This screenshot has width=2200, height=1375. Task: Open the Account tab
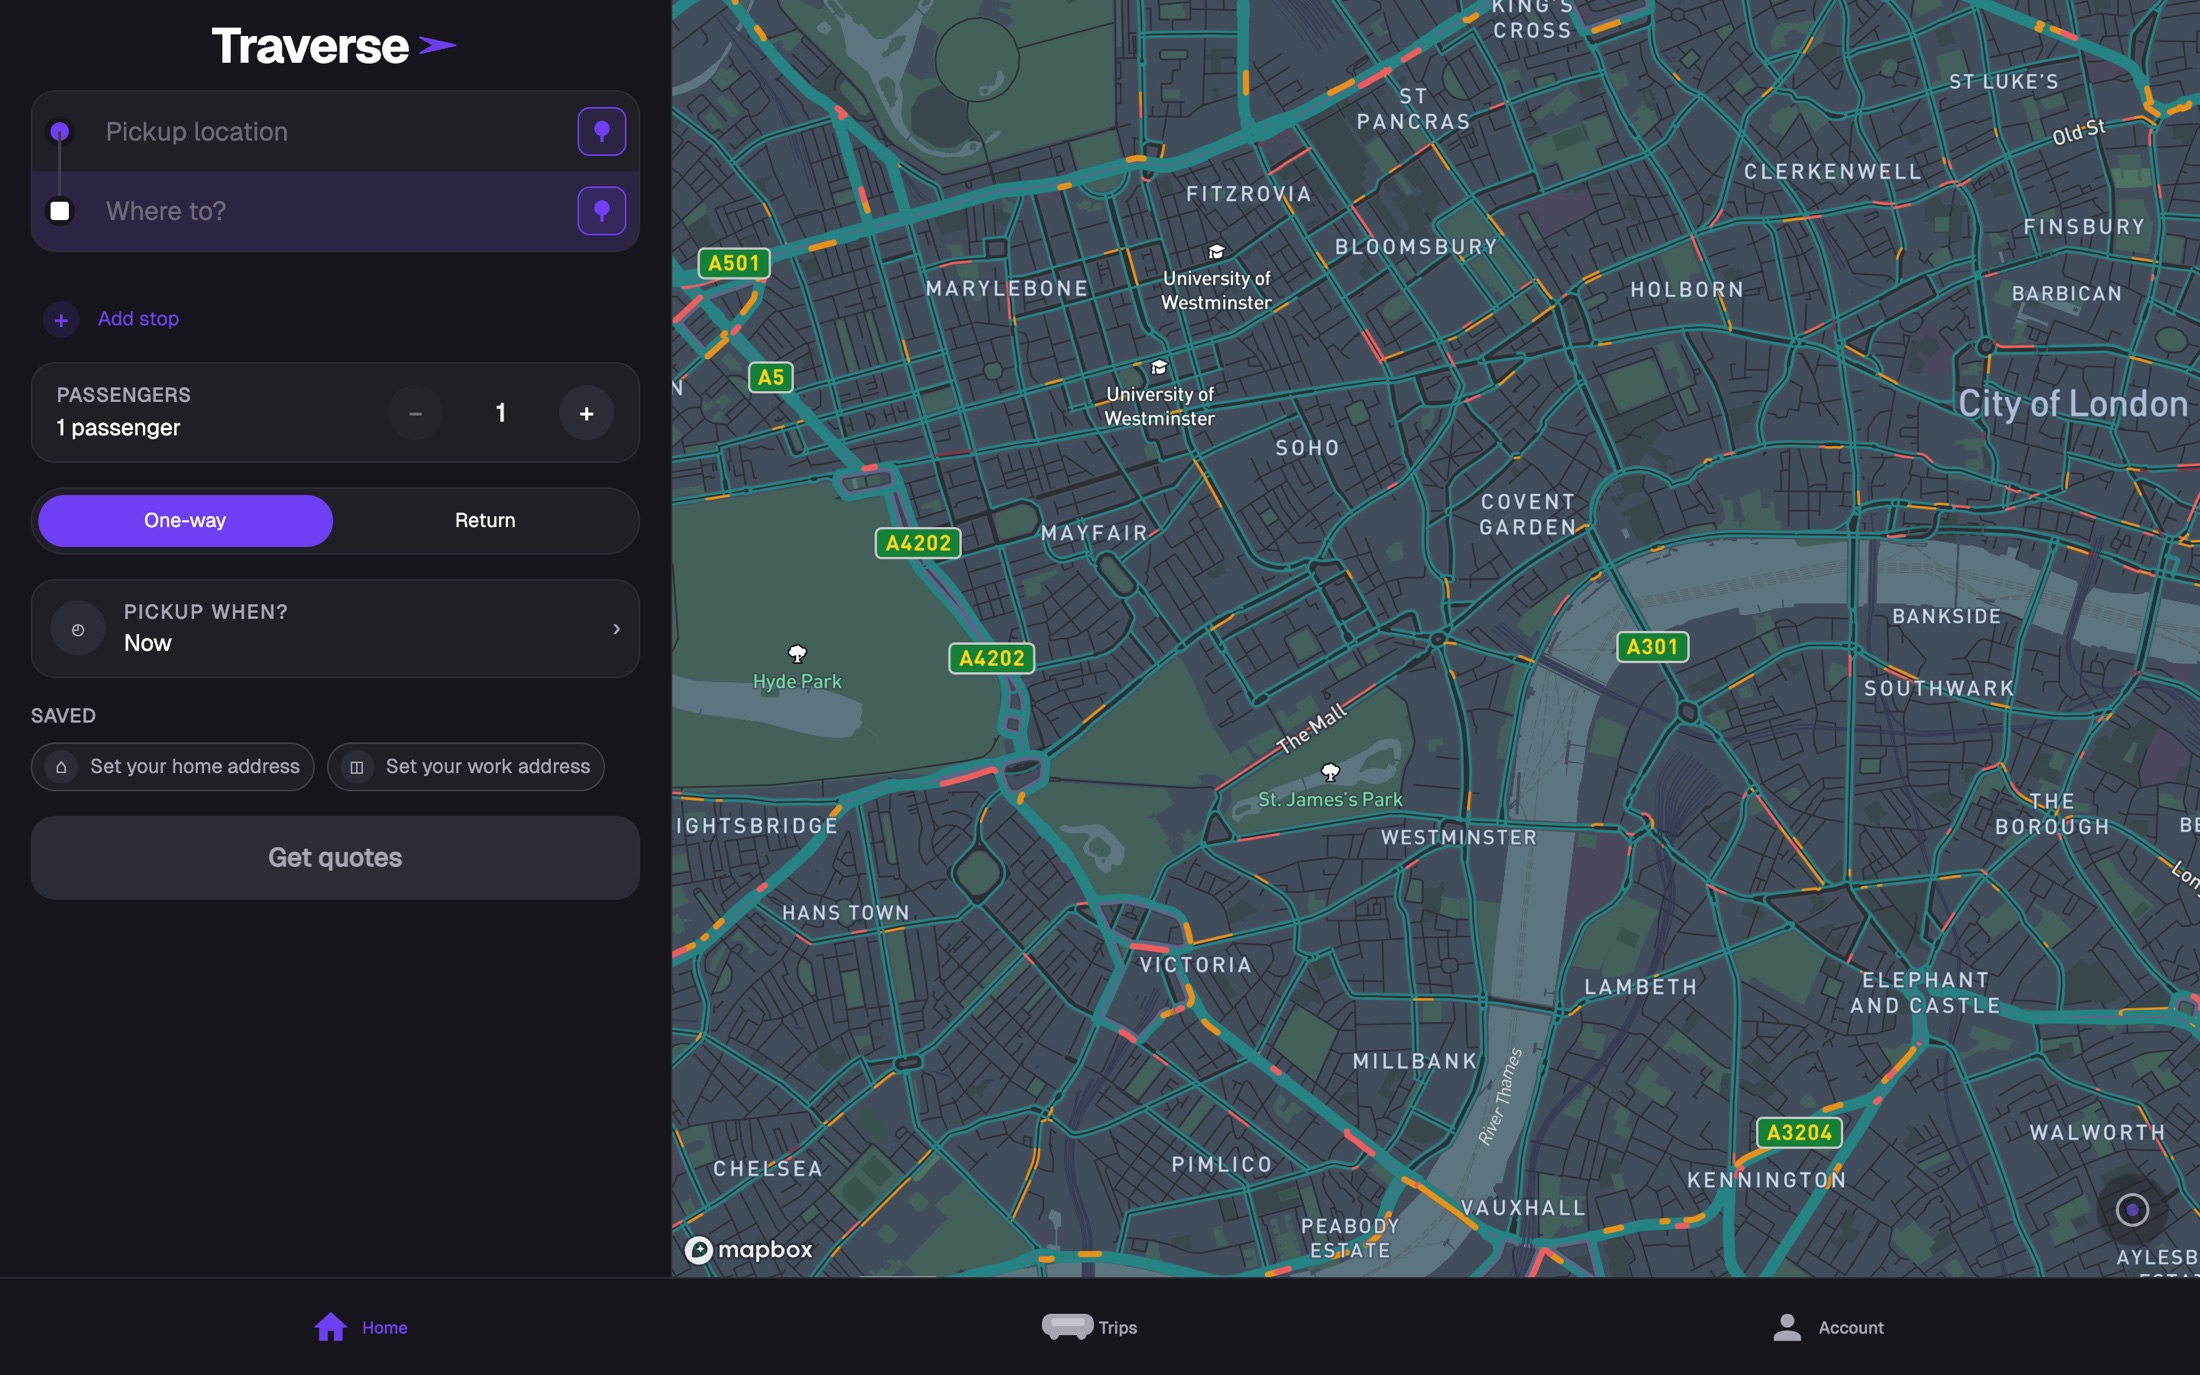click(1829, 1327)
